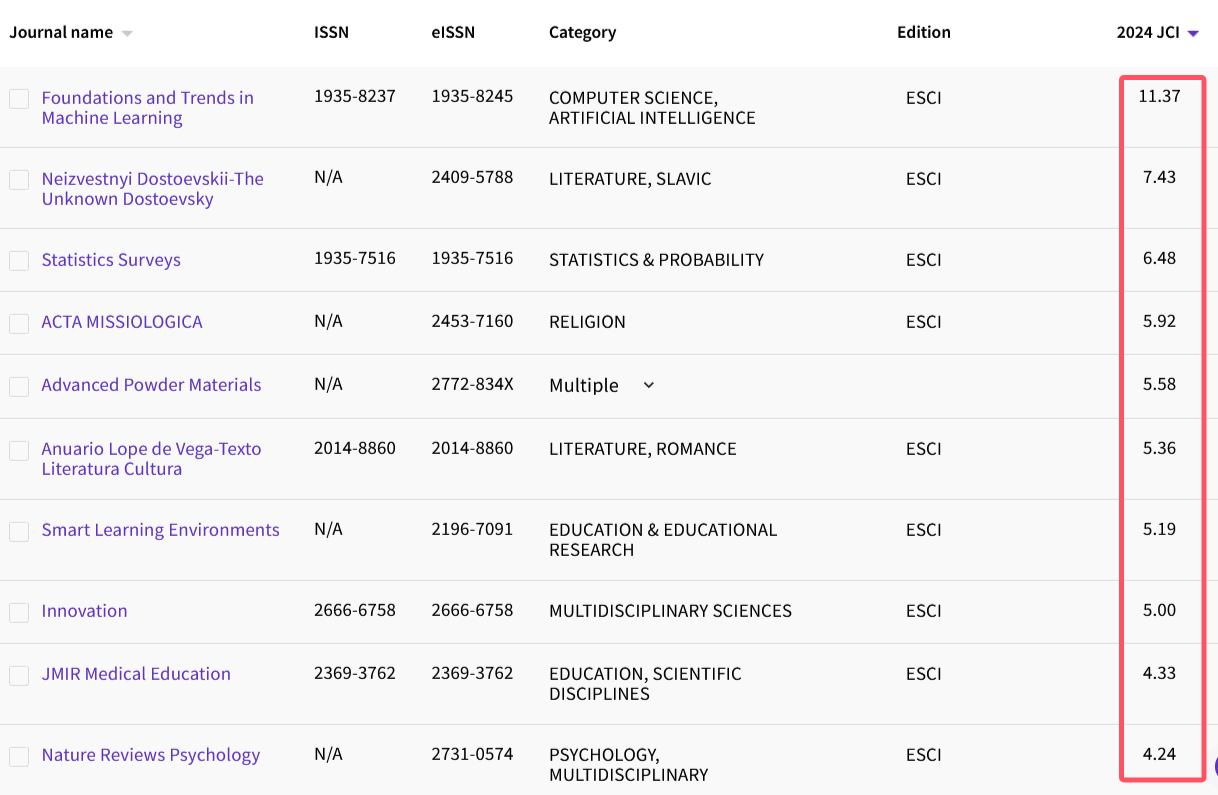Open Foundations and Trends in Machine Learning
1218x795 pixels.
pos(147,108)
